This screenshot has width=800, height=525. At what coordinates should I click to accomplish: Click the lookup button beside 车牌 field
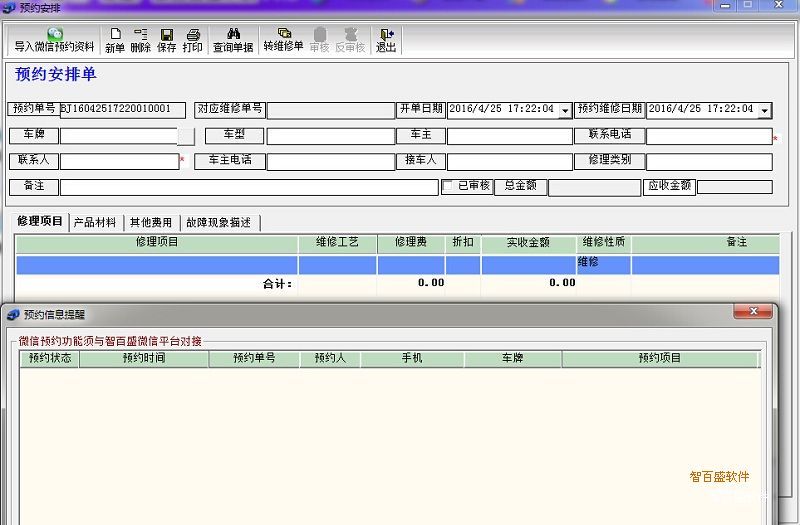[187, 136]
